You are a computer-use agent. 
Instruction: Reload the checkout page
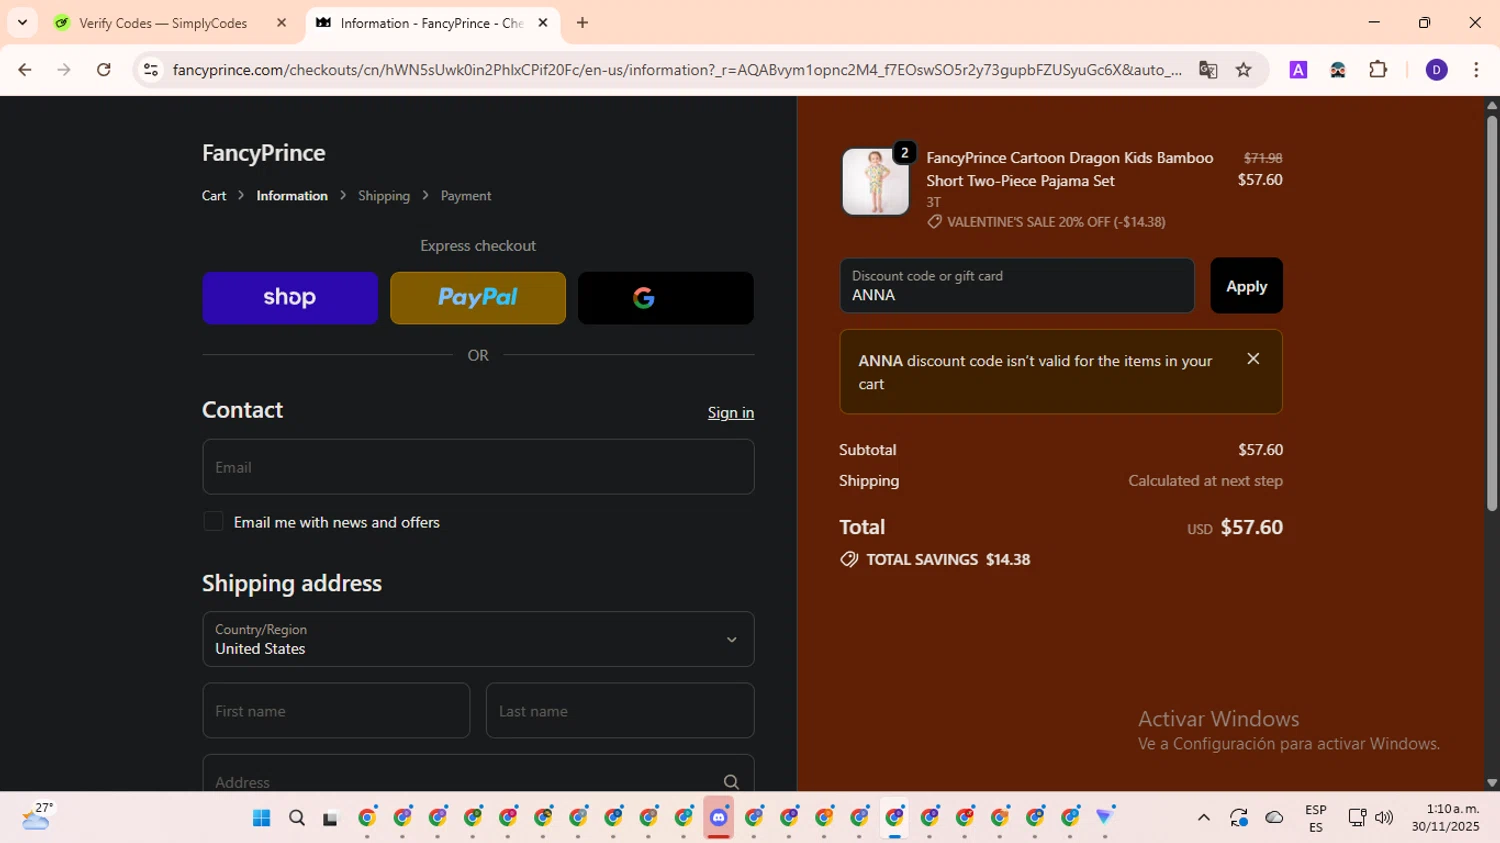104,70
